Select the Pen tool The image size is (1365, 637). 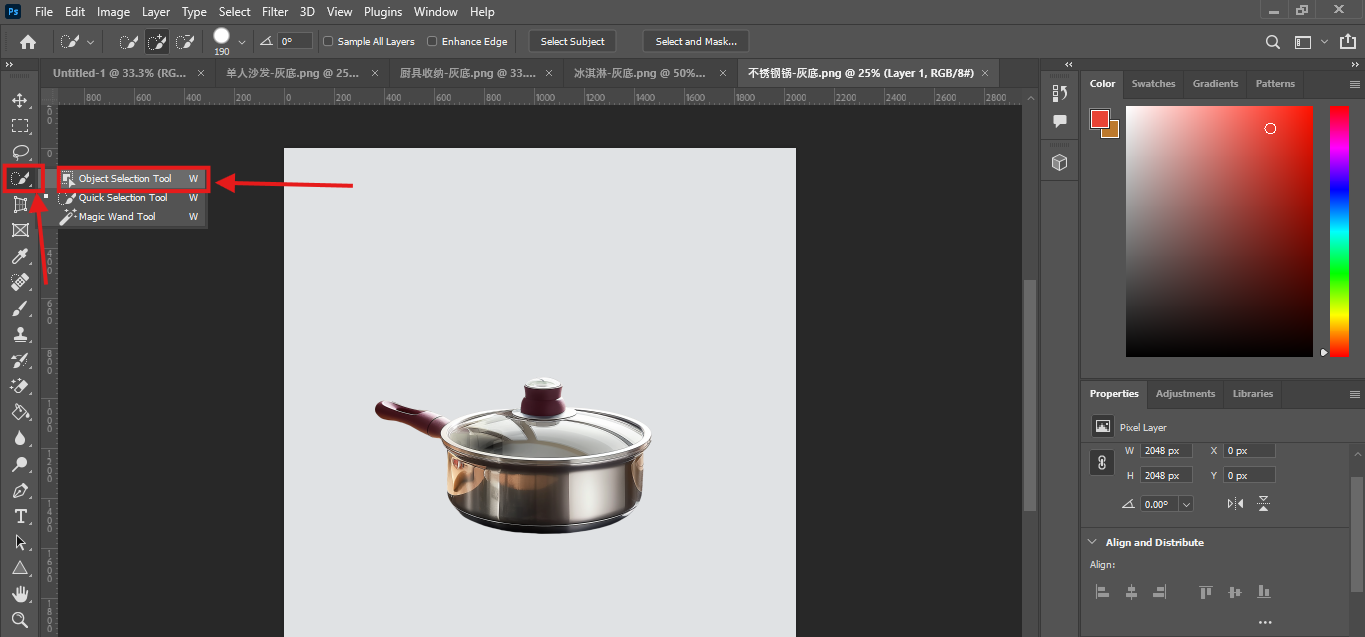(x=20, y=491)
